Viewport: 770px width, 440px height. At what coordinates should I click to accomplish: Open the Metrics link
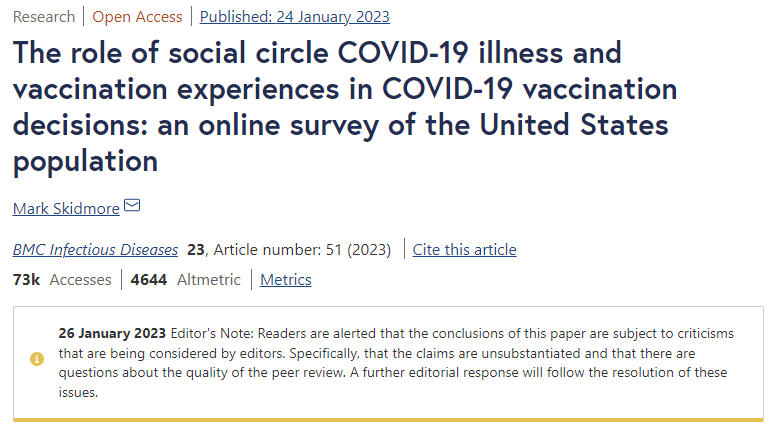coord(286,279)
